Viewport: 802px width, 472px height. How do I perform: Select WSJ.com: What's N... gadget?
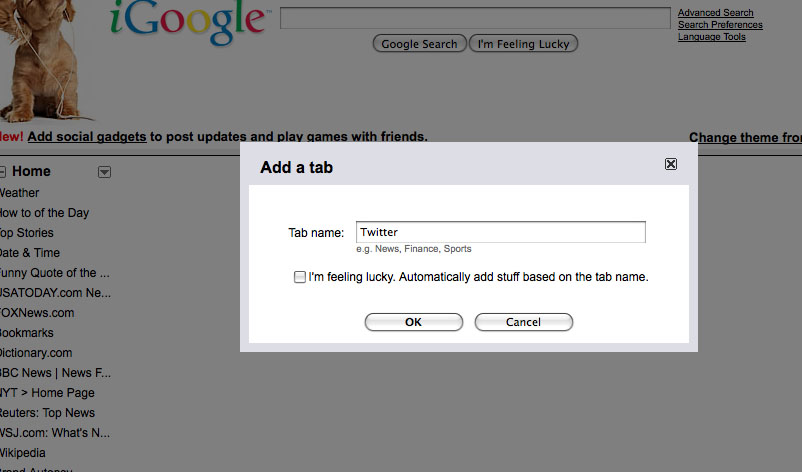[55, 433]
